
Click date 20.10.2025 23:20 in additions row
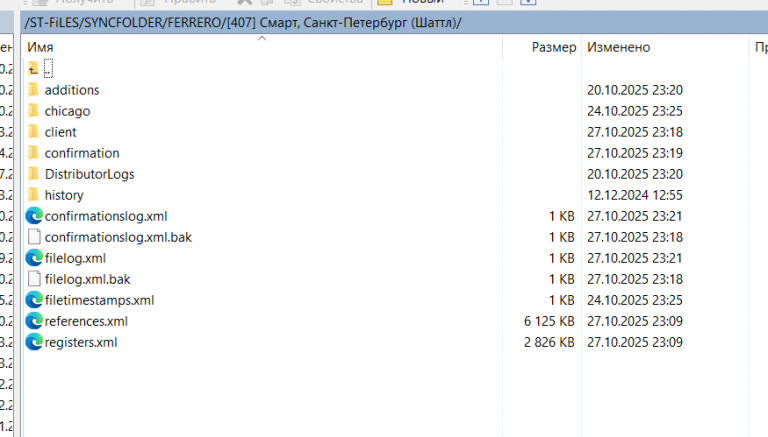635,90
